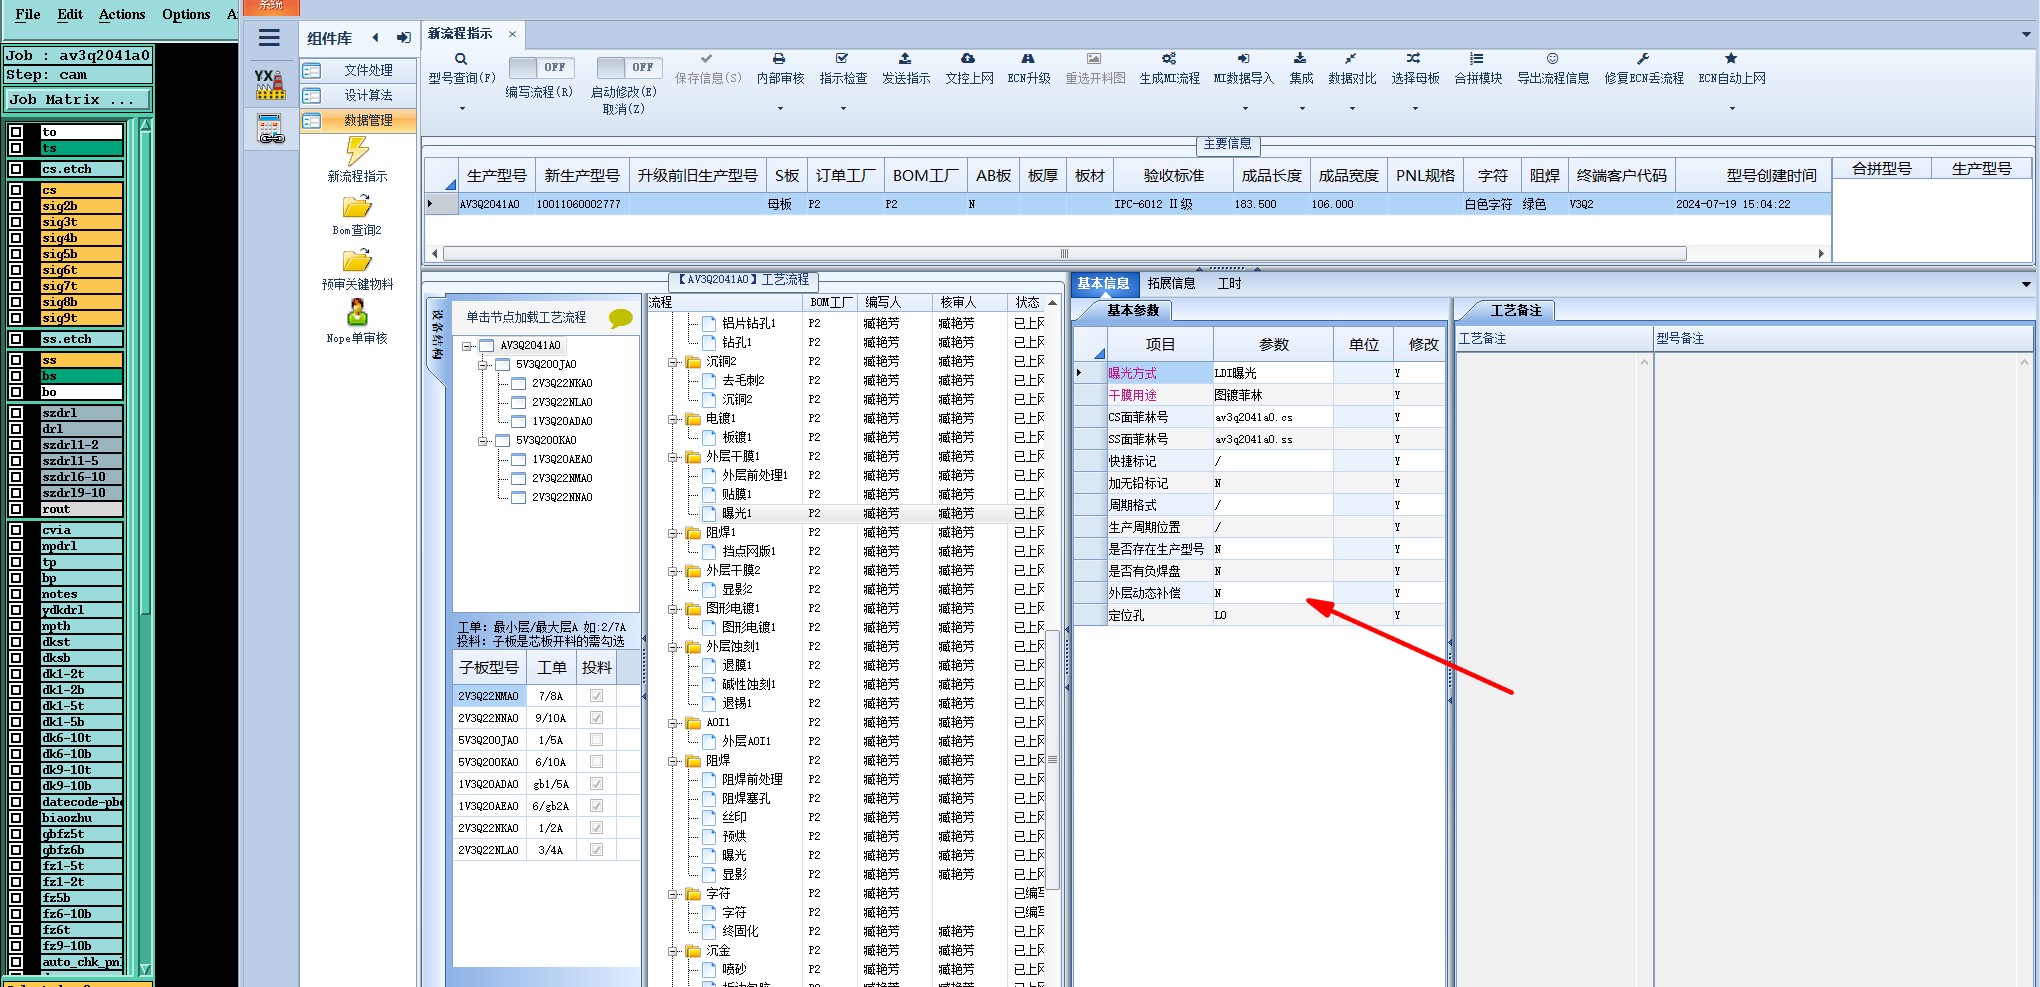Click the 型号查询 magnifier icon
2040x987 pixels.
click(x=461, y=59)
